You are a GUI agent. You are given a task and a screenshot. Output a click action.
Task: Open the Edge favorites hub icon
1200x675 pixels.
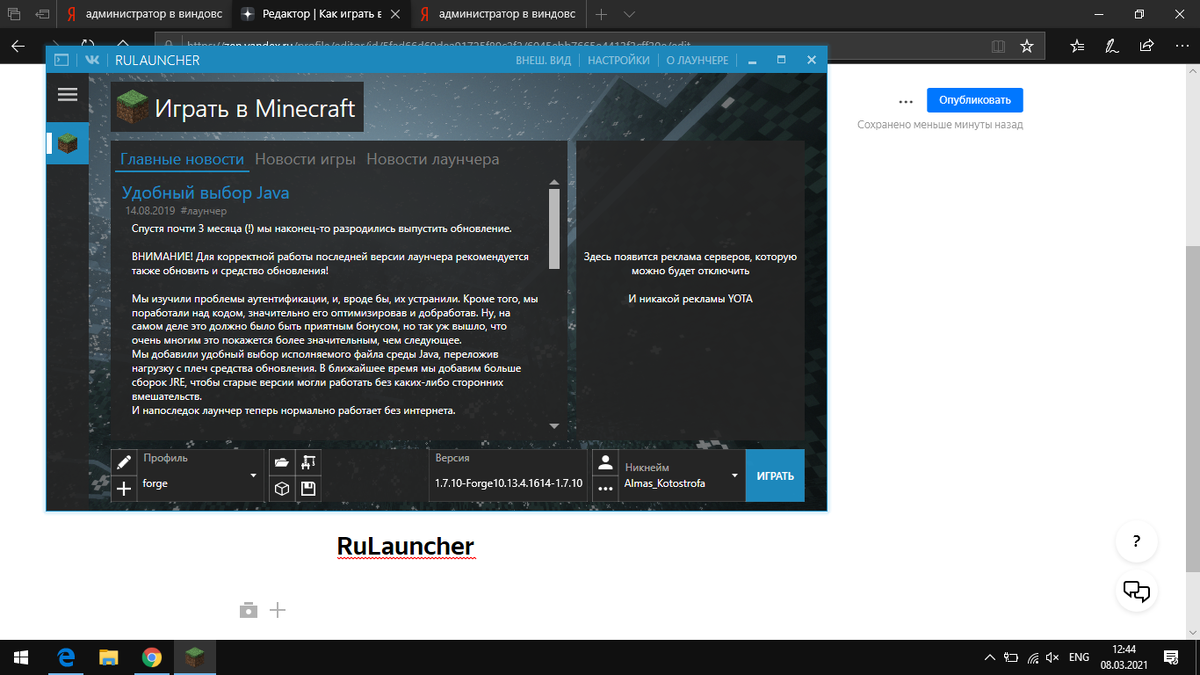pos(1077,46)
